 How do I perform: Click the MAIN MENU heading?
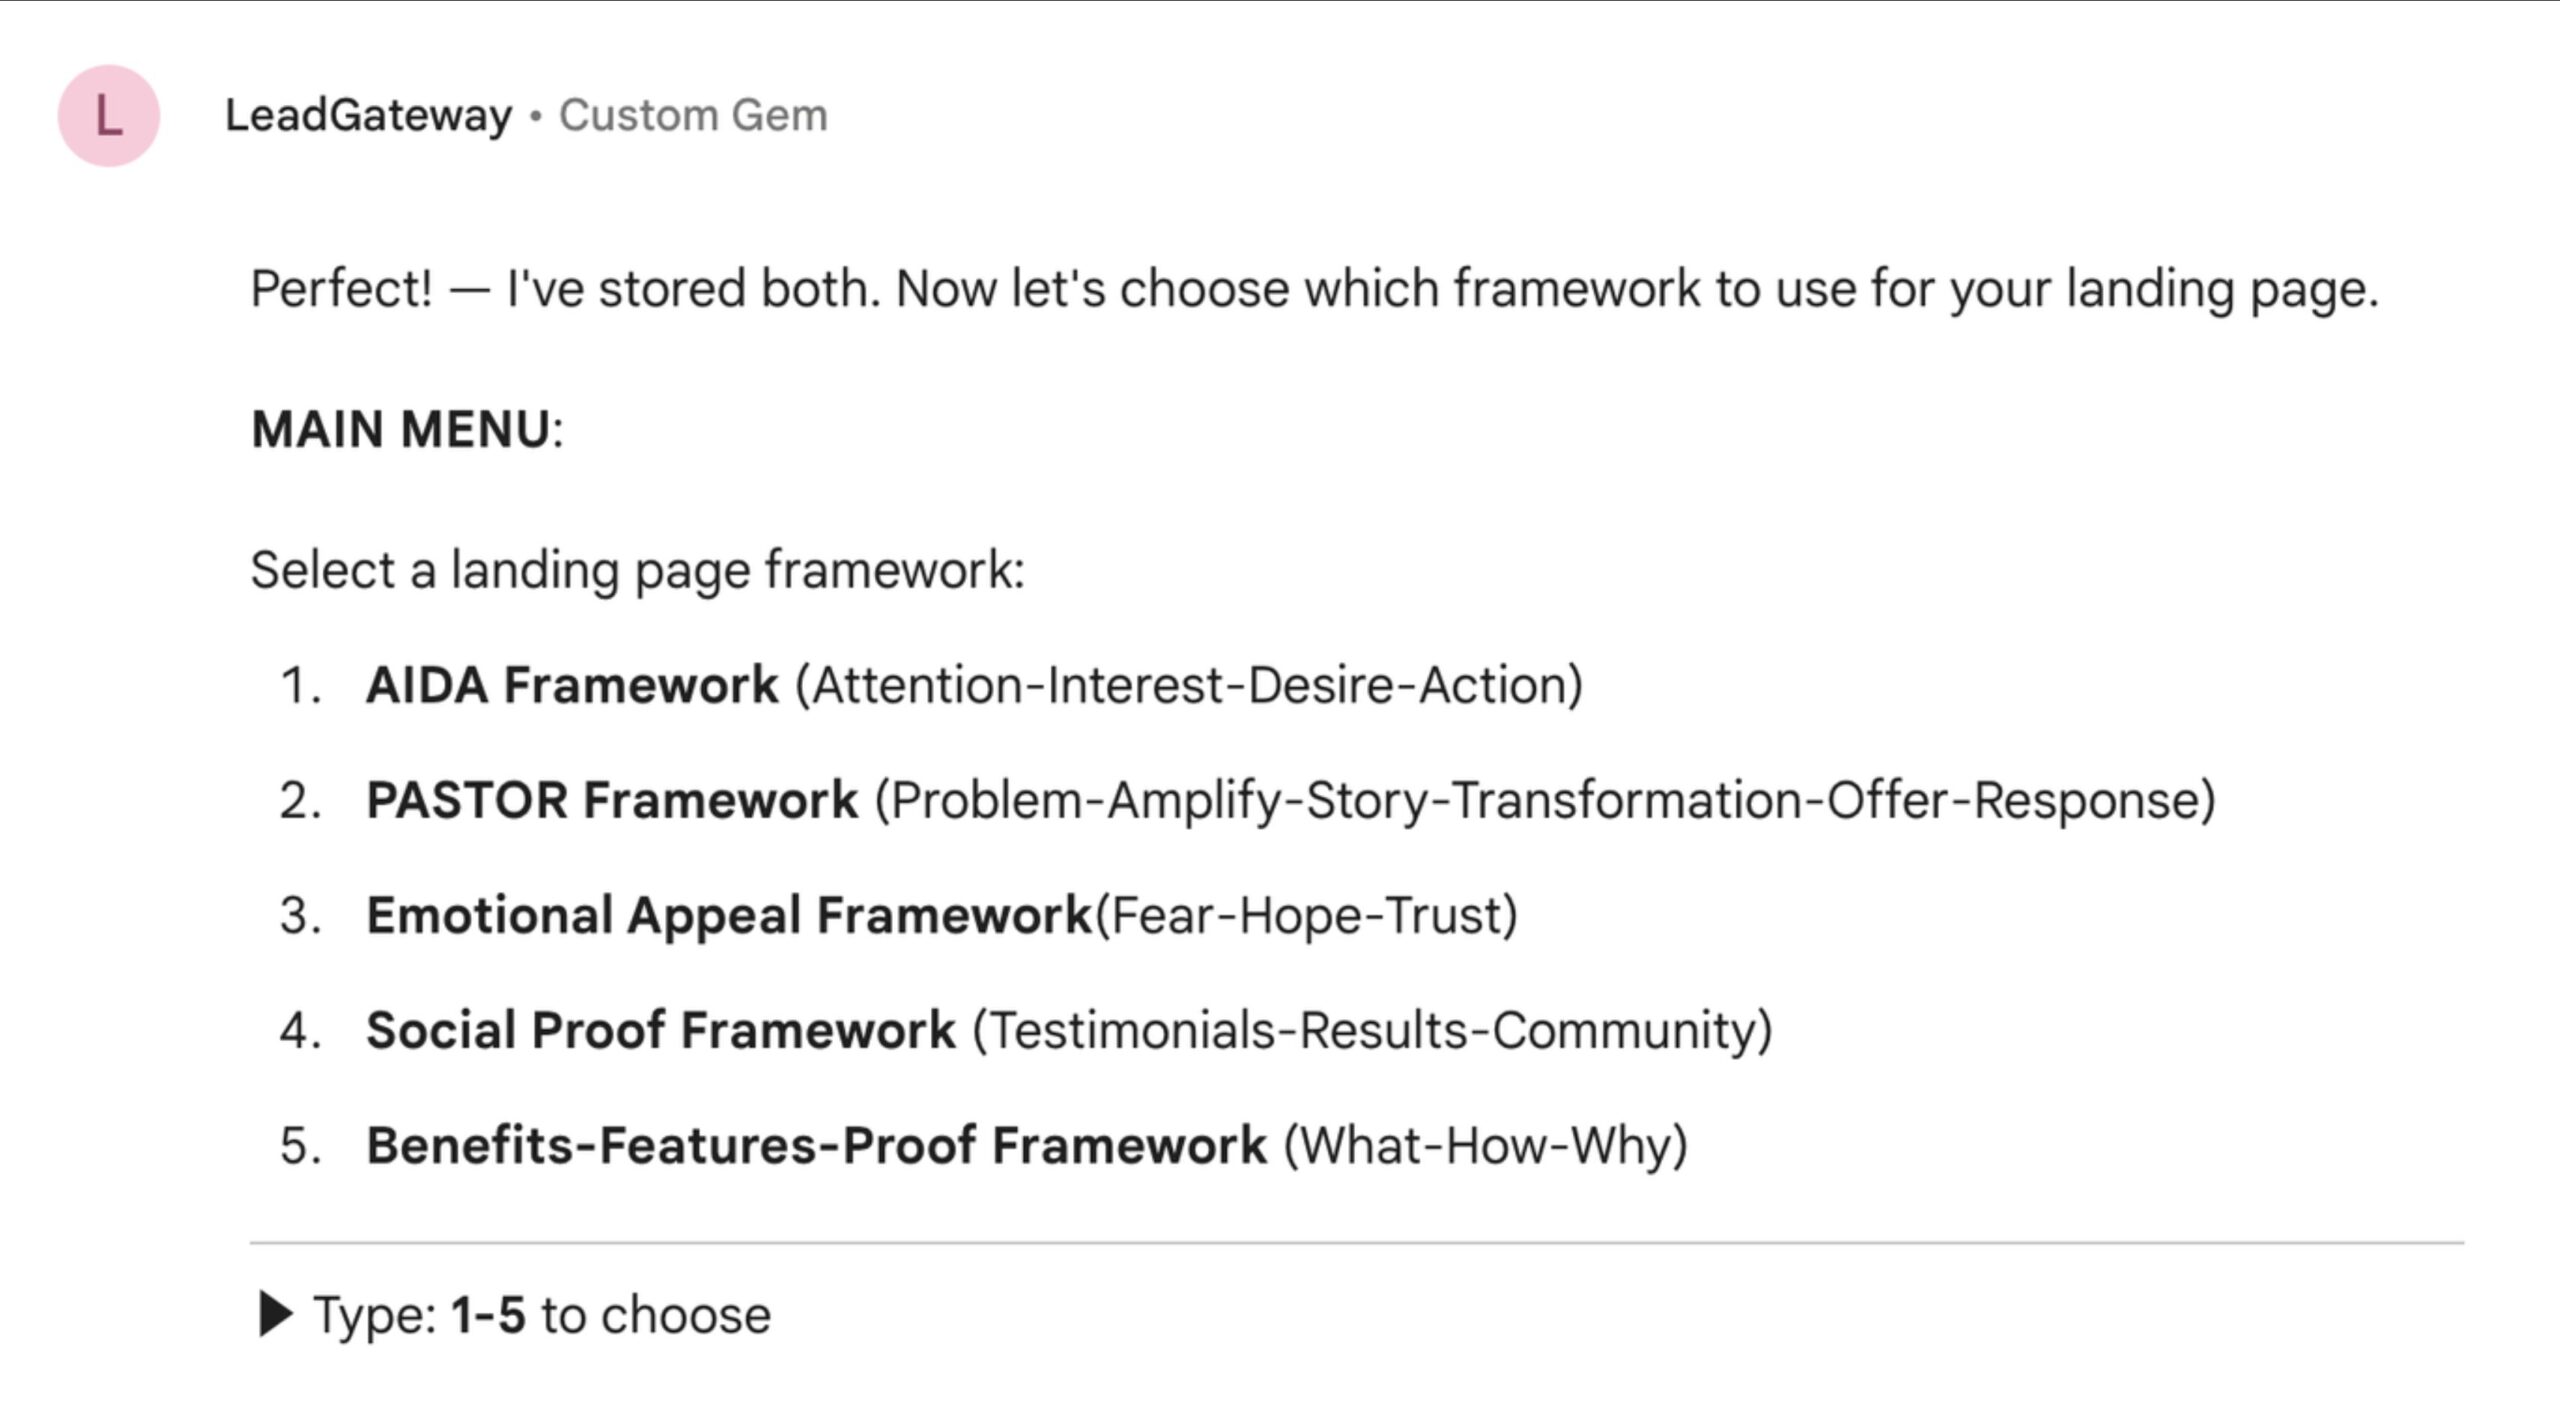tap(401, 430)
